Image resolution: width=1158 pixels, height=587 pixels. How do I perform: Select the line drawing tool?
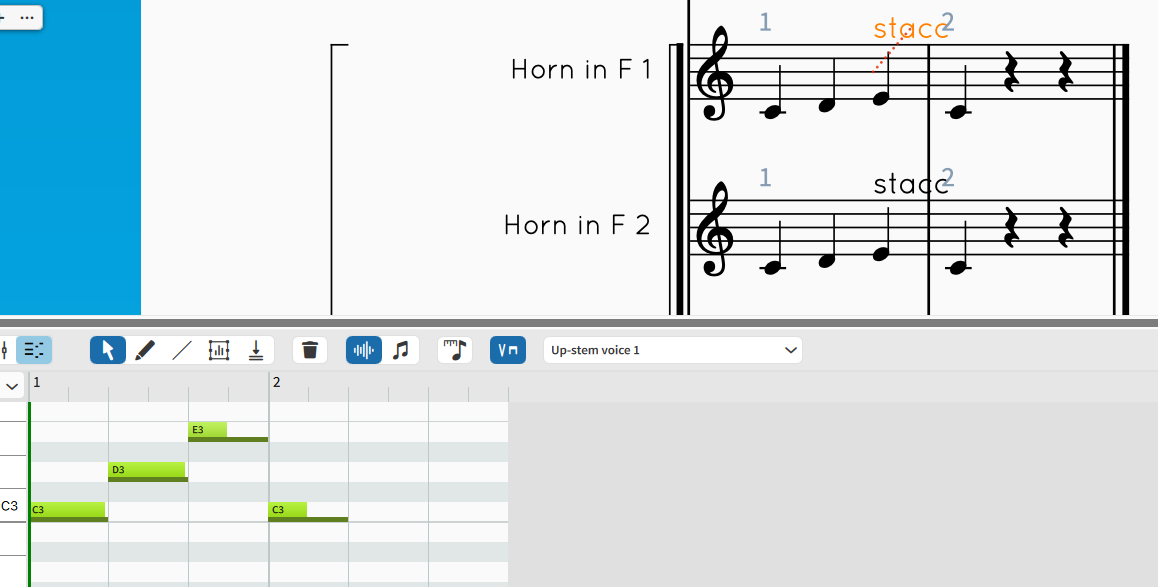click(182, 350)
